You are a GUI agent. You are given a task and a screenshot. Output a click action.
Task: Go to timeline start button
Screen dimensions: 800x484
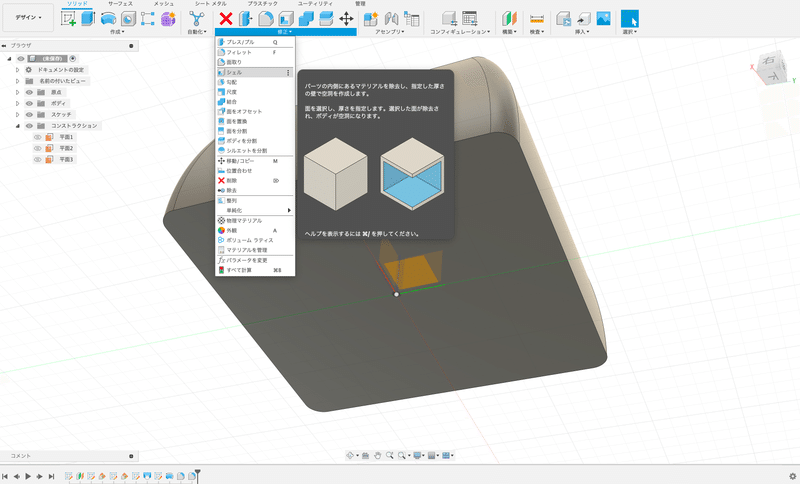pos(5,476)
